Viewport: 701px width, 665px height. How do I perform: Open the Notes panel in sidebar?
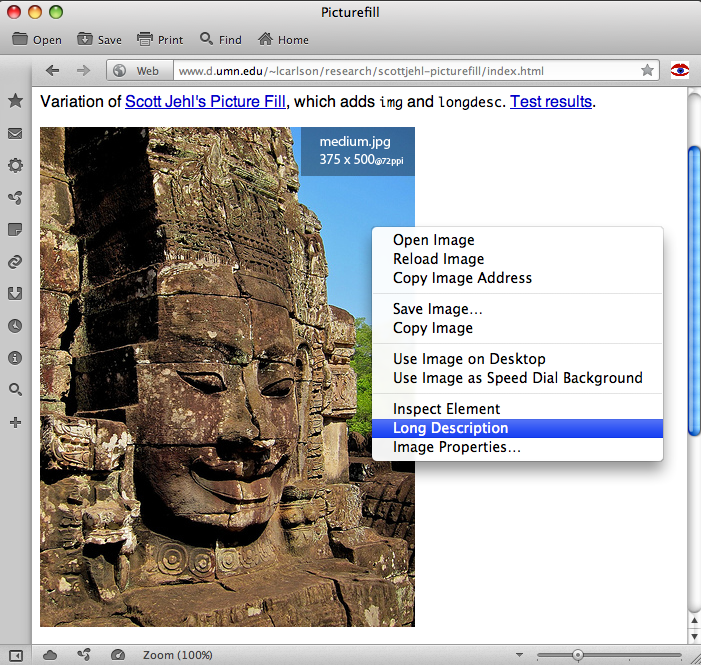pyautogui.click(x=15, y=229)
